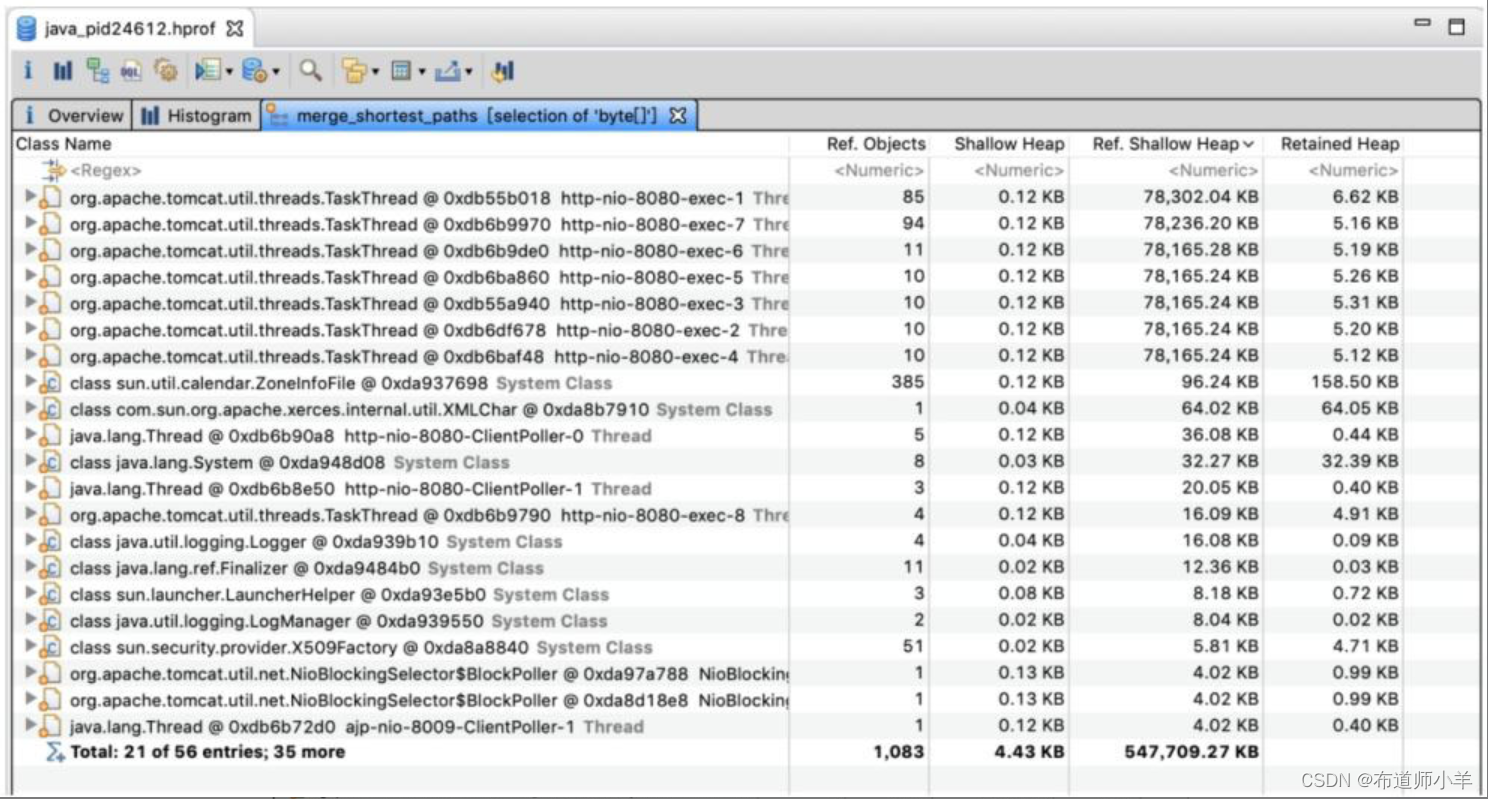Open the Dominator Tree toolbar icon
Image resolution: width=1488 pixels, height=799 pixels.
pyautogui.click(x=97, y=71)
